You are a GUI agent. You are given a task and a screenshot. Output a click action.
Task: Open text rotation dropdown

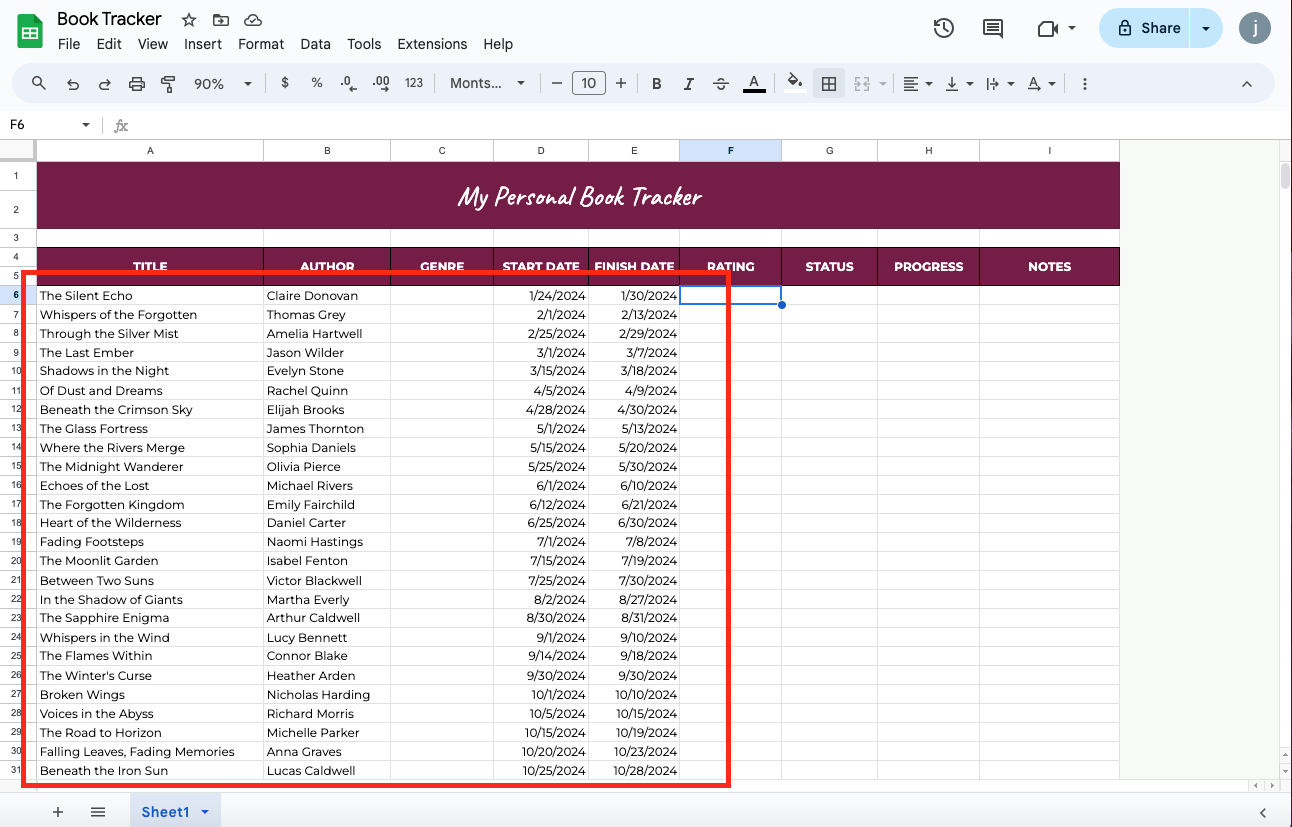1041,83
